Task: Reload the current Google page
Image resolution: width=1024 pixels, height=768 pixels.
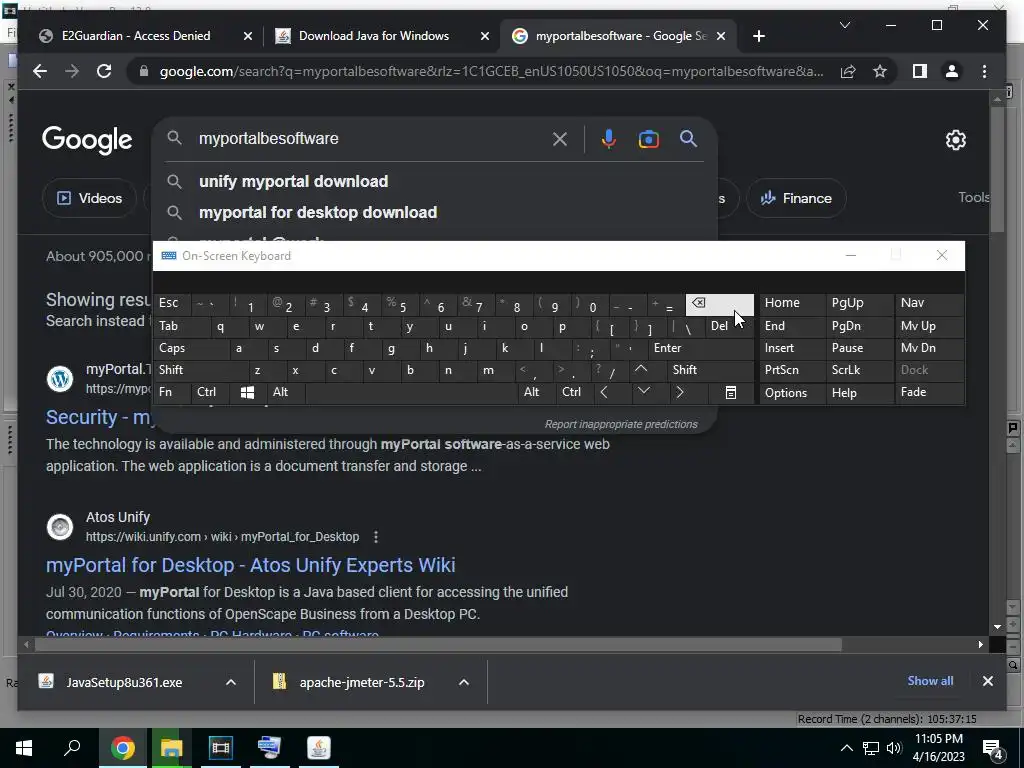Action: (x=104, y=71)
